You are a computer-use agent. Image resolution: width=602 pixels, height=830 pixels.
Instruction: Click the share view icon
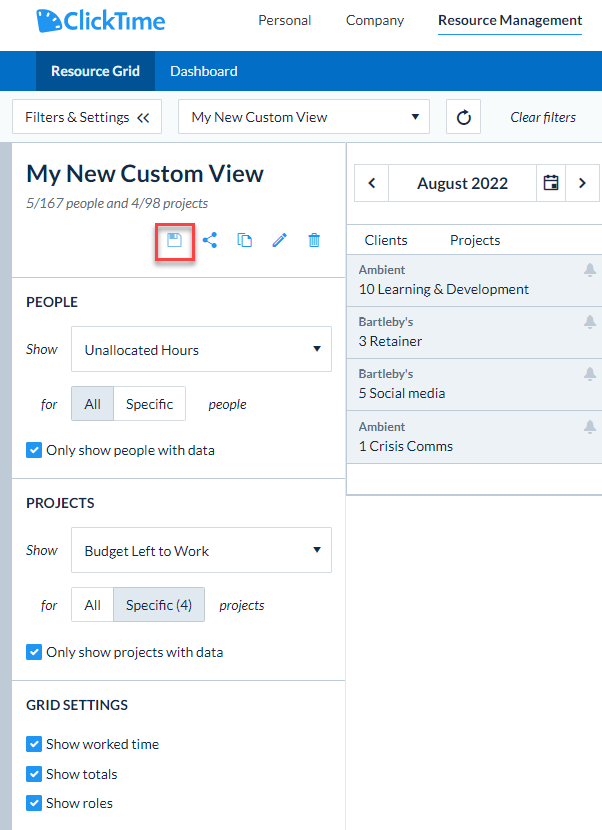click(210, 240)
